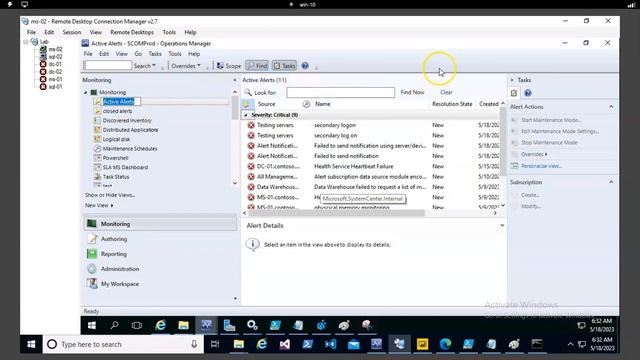Open the Search dropdown in Operations Manager toolbar

(145, 66)
